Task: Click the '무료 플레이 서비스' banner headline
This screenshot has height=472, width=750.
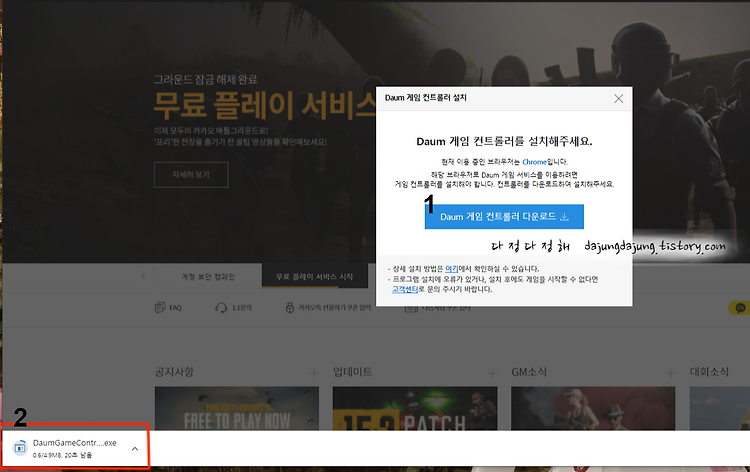Action: click(265, 106)
